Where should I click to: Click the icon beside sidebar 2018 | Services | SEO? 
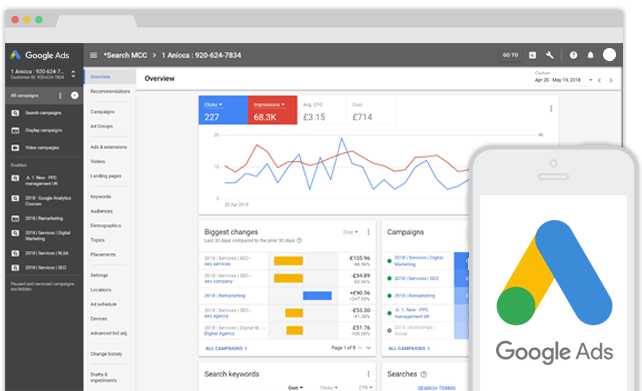[15, 267]
